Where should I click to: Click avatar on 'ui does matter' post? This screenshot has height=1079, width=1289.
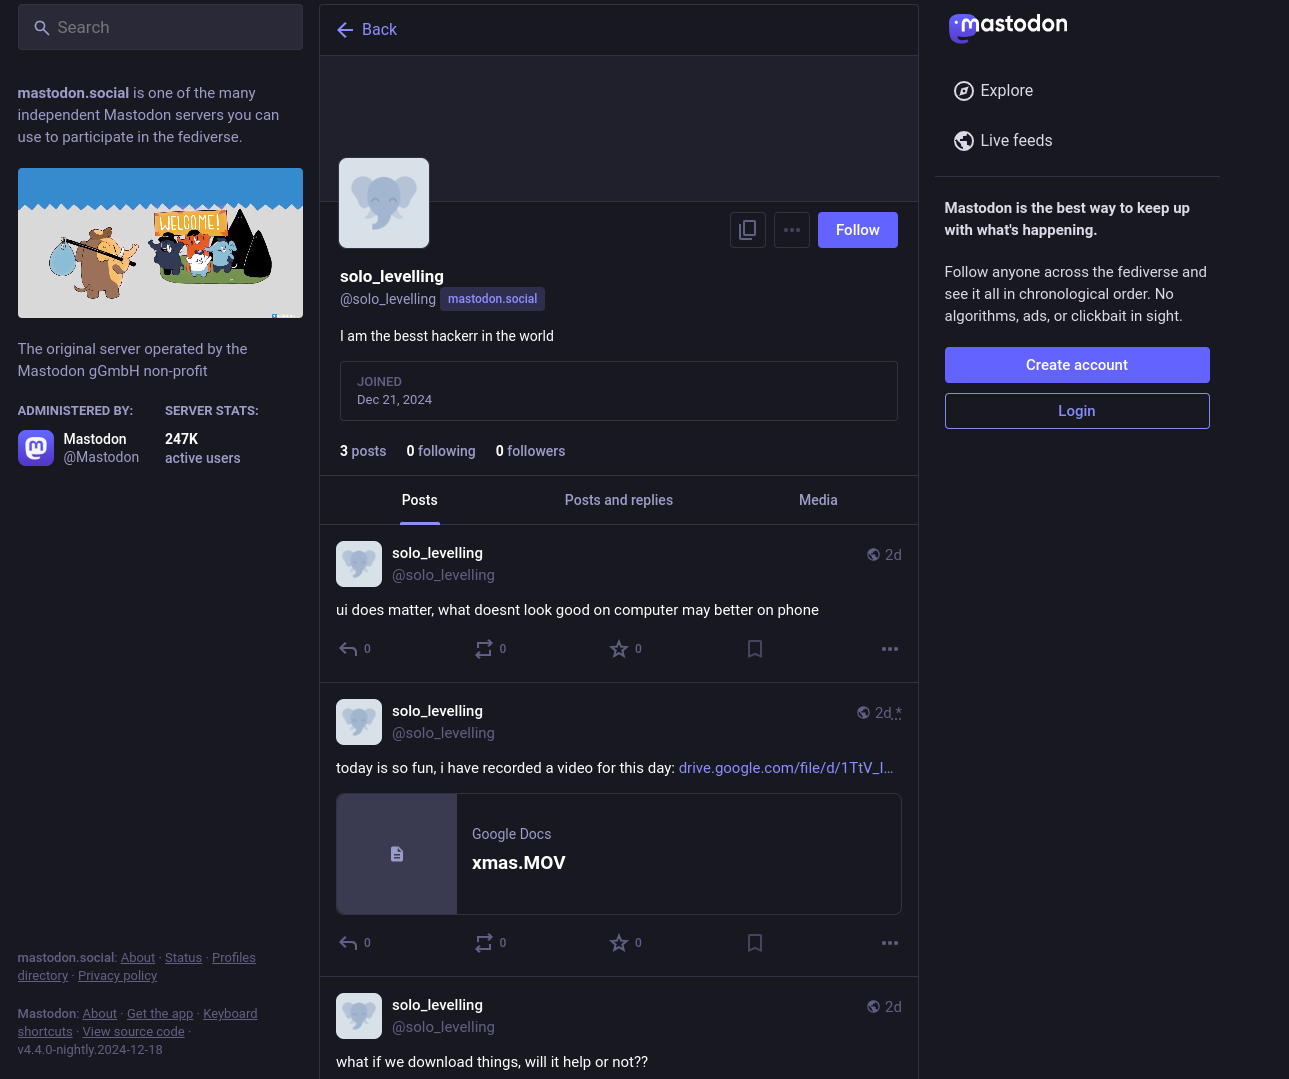click(359, 564)
